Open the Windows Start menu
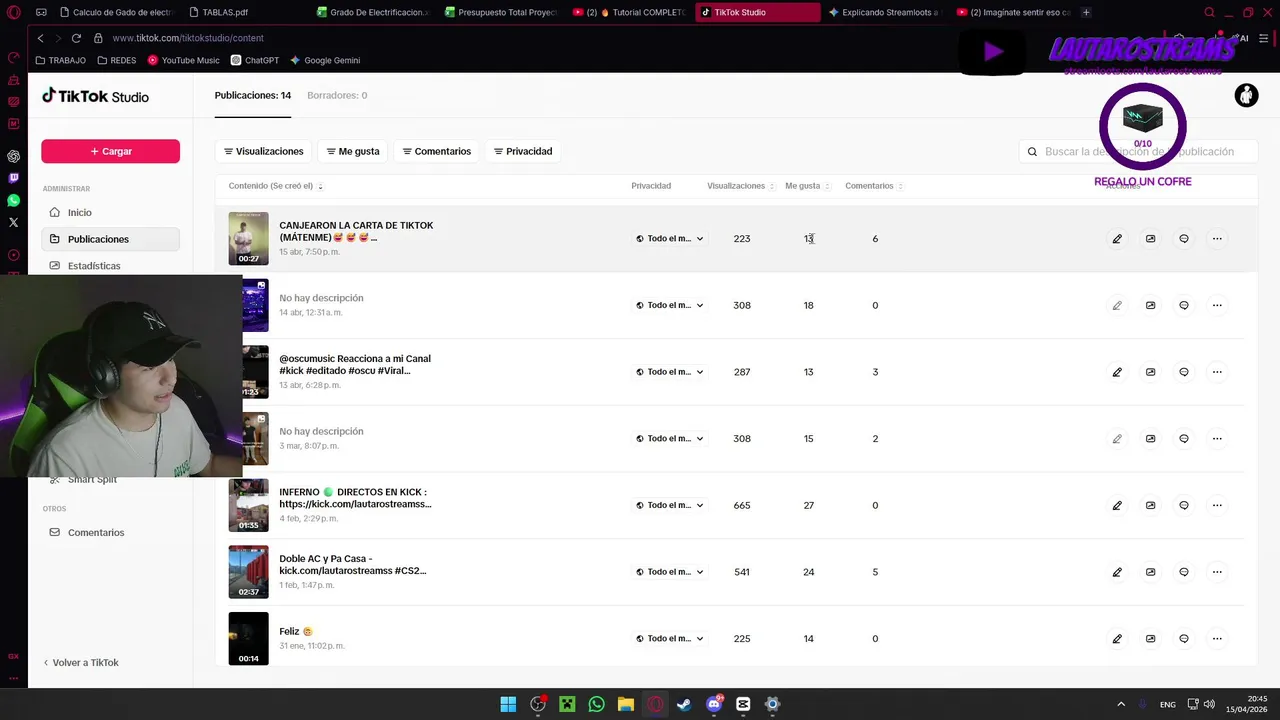Image resolution: width=1280 pixels, height=720 pixels. (x=508, y=704)
